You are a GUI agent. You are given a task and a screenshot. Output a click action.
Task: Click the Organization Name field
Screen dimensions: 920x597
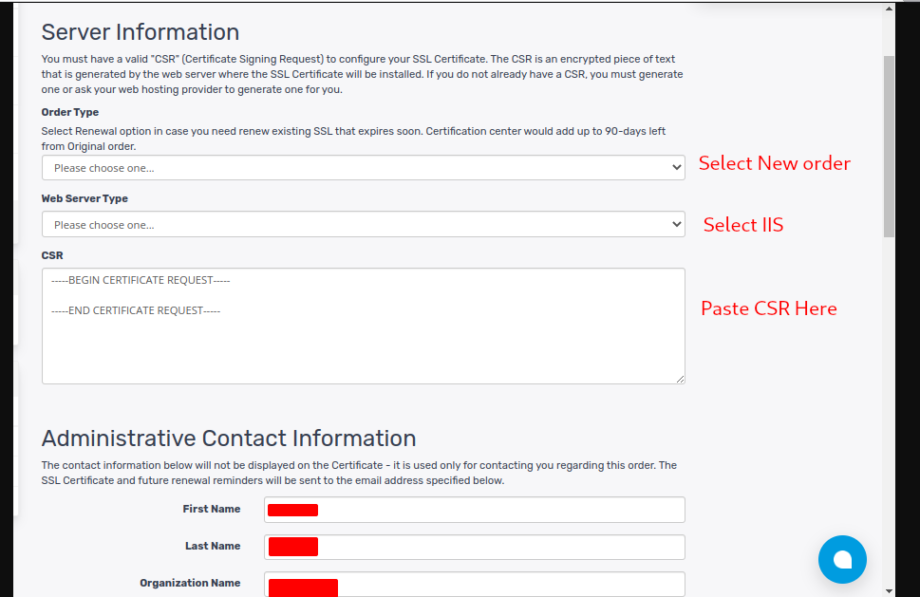pos(474,583)
